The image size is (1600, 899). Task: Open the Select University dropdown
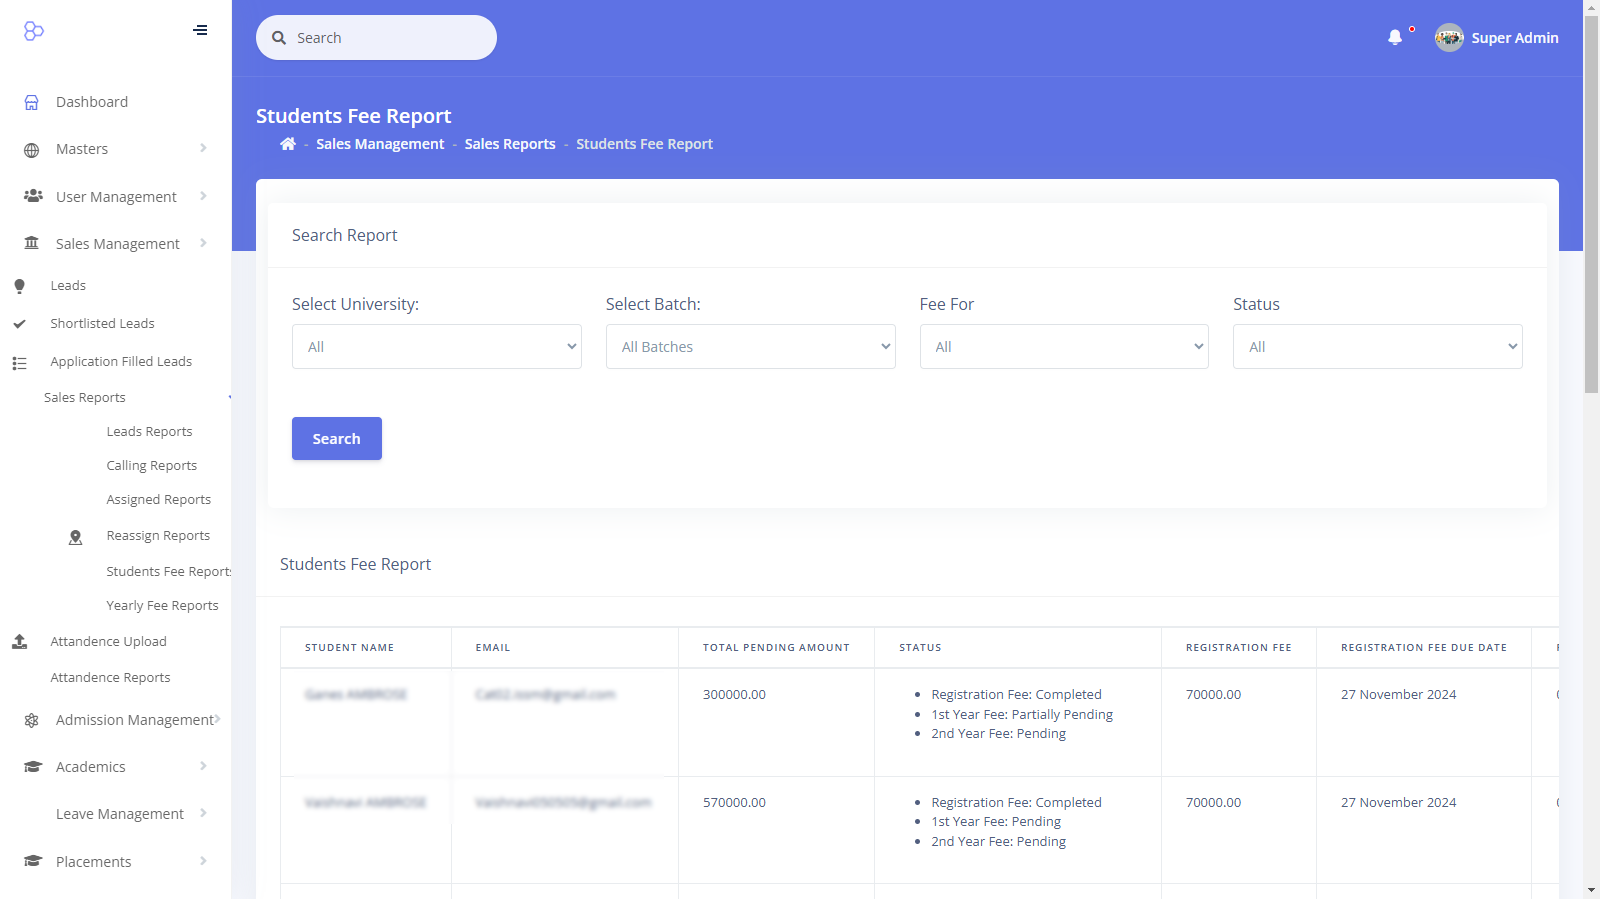436,347
